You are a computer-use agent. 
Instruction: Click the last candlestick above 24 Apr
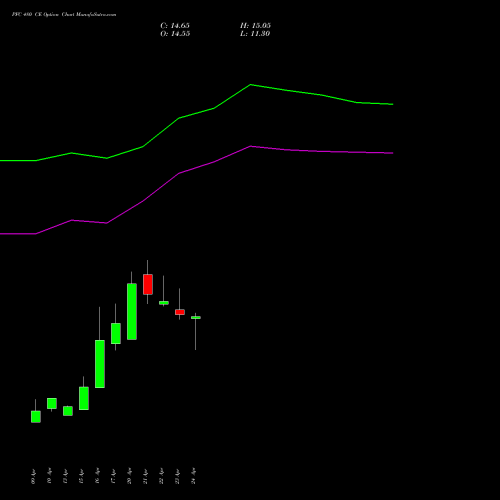point(196,318)
